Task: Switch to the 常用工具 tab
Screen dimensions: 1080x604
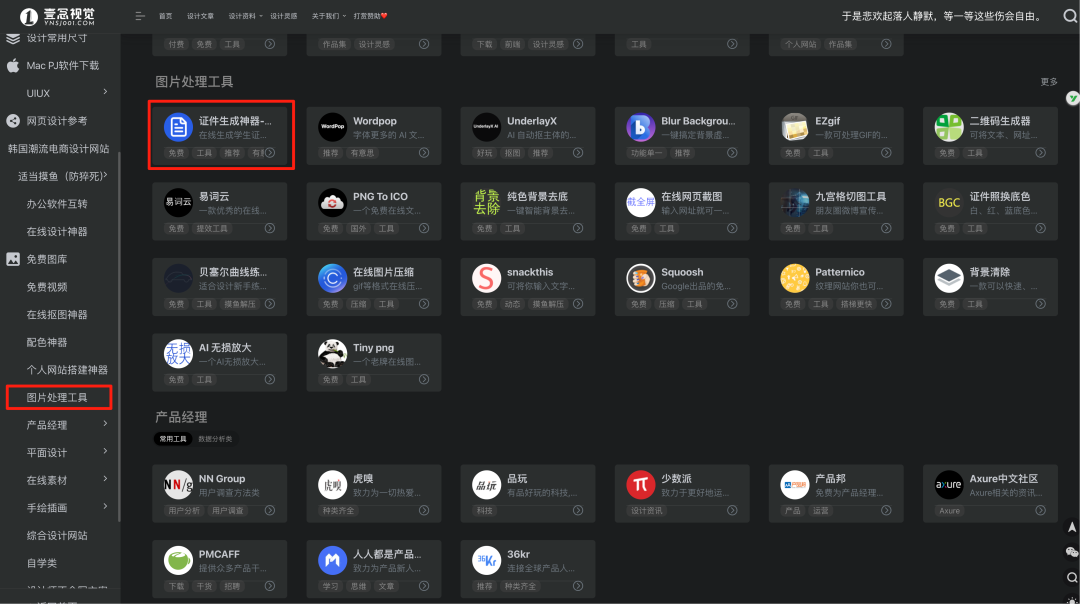Action: click(x=173, y=439)
